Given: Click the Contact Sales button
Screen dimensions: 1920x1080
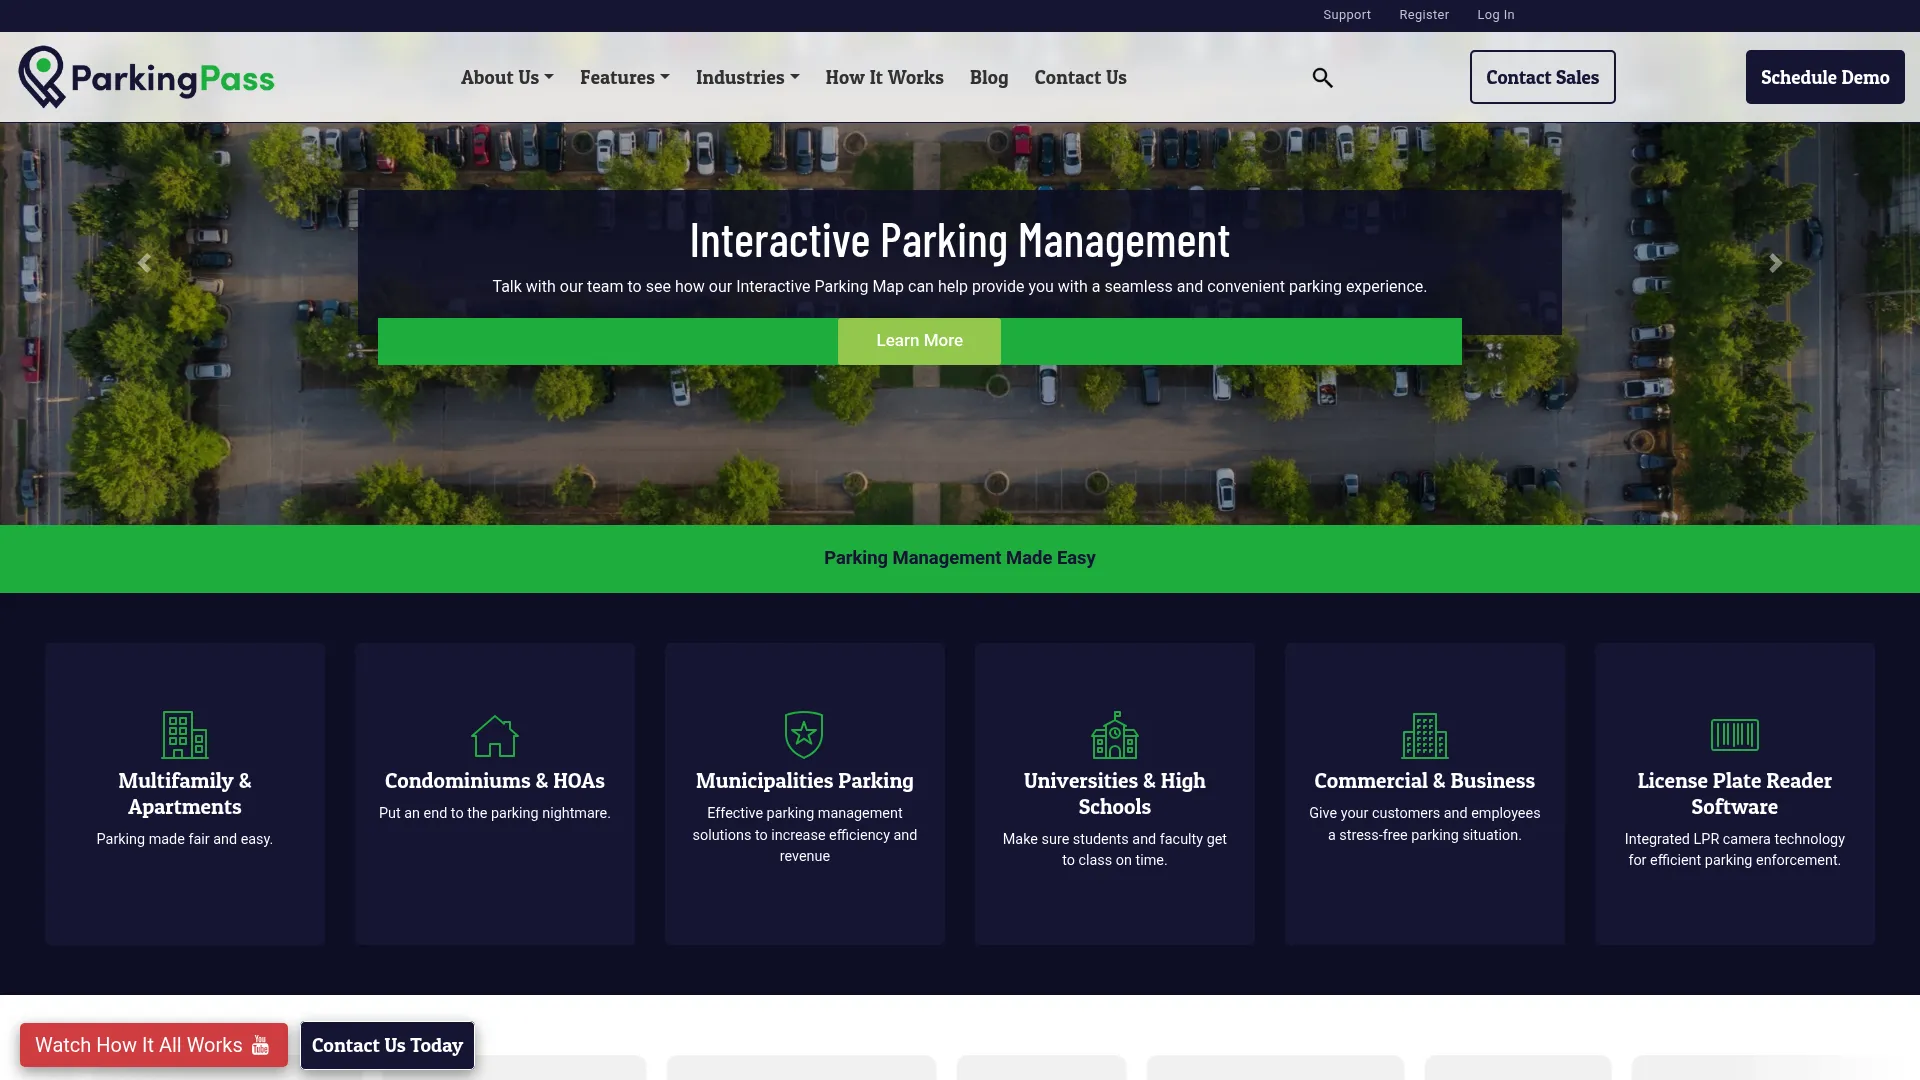Looking at the screenshot, I should click(x=1542, y=77).
